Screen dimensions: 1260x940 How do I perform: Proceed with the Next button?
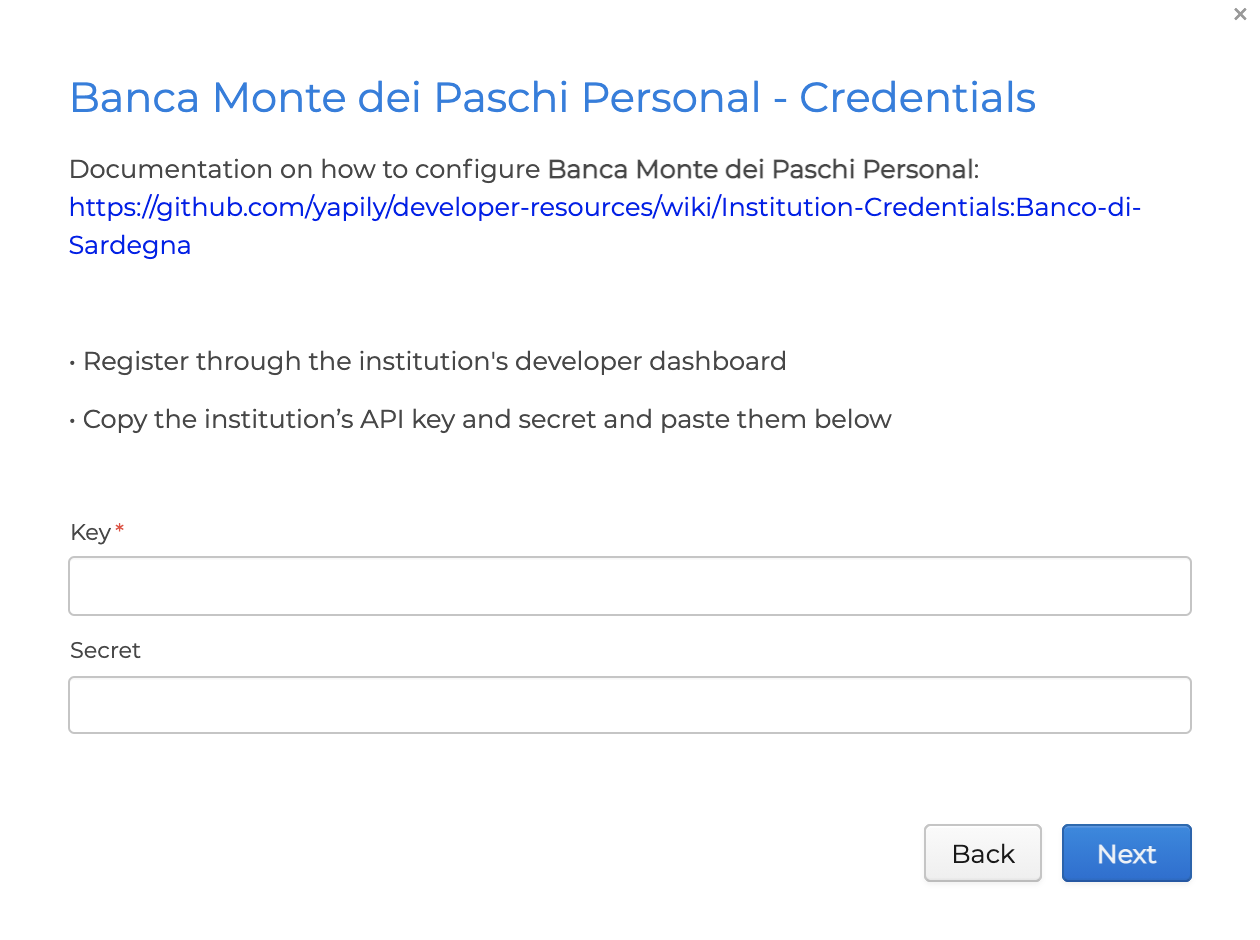coord(1127,853)
